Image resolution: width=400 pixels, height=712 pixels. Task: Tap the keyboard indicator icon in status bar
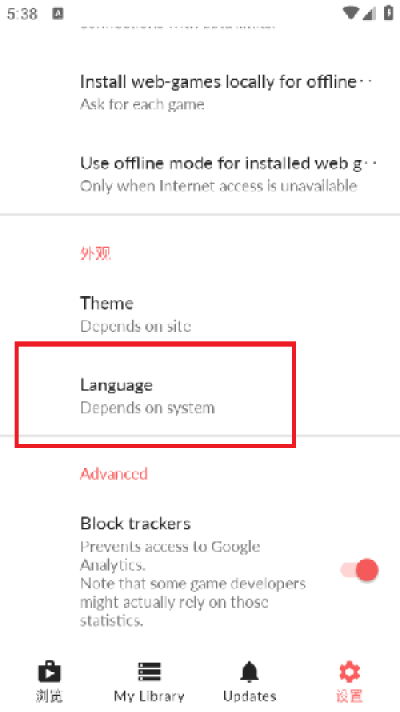point(58,14)
